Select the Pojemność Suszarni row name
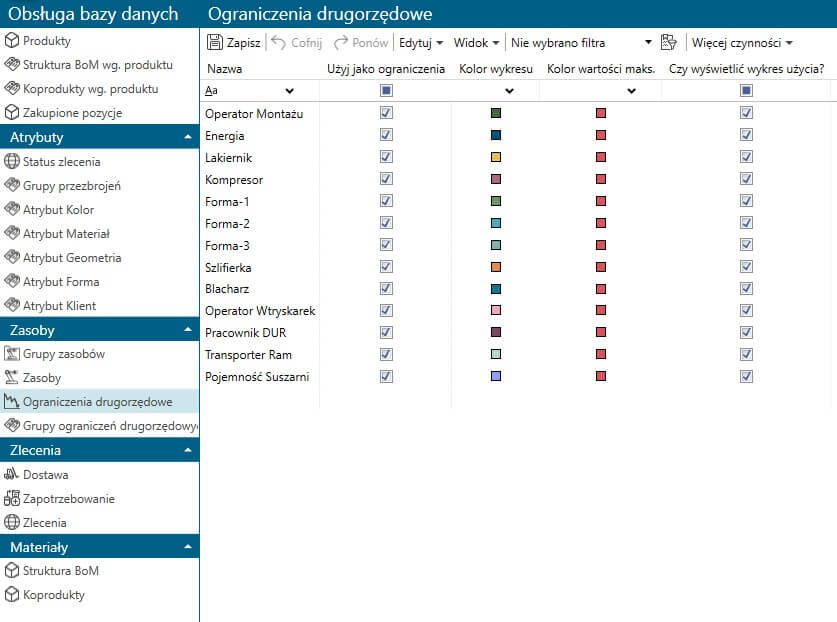Screen dimensions: 837x622 (257, 376)
